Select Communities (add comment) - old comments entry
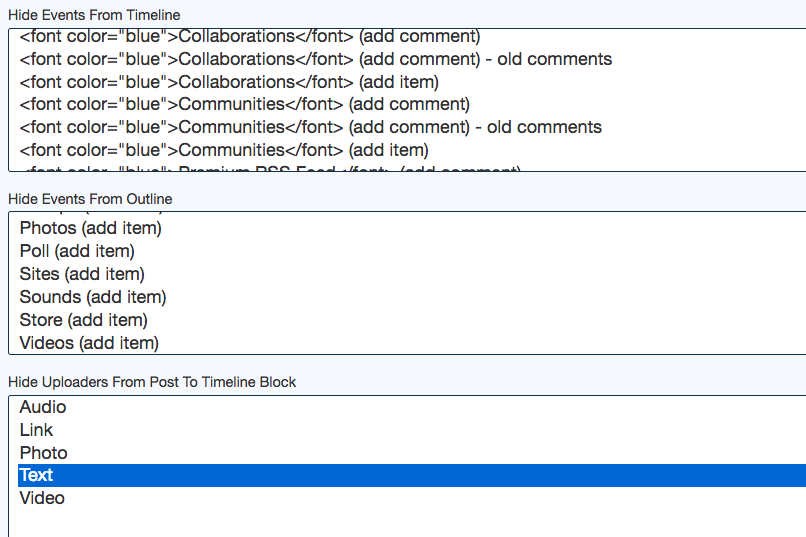806x537 pixels. tap(310, 127)
